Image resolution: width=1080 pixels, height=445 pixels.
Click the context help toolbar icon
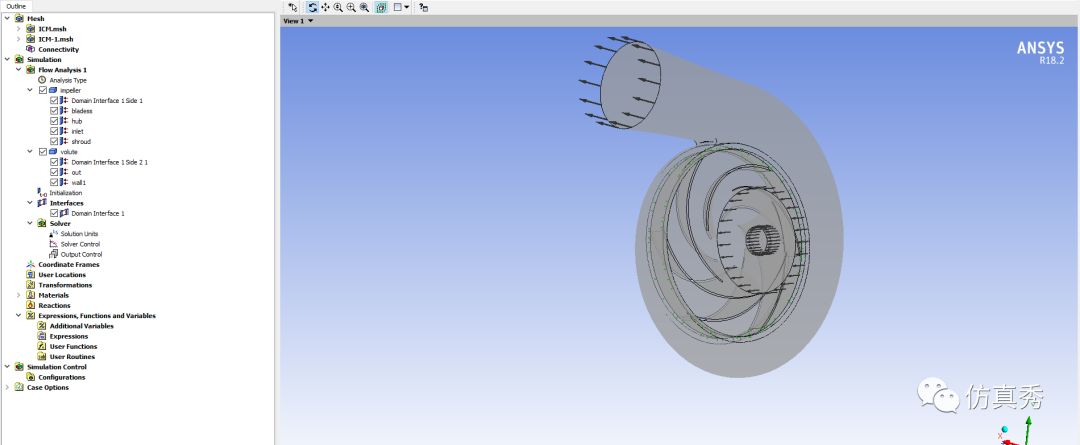(x=424, y=7)
